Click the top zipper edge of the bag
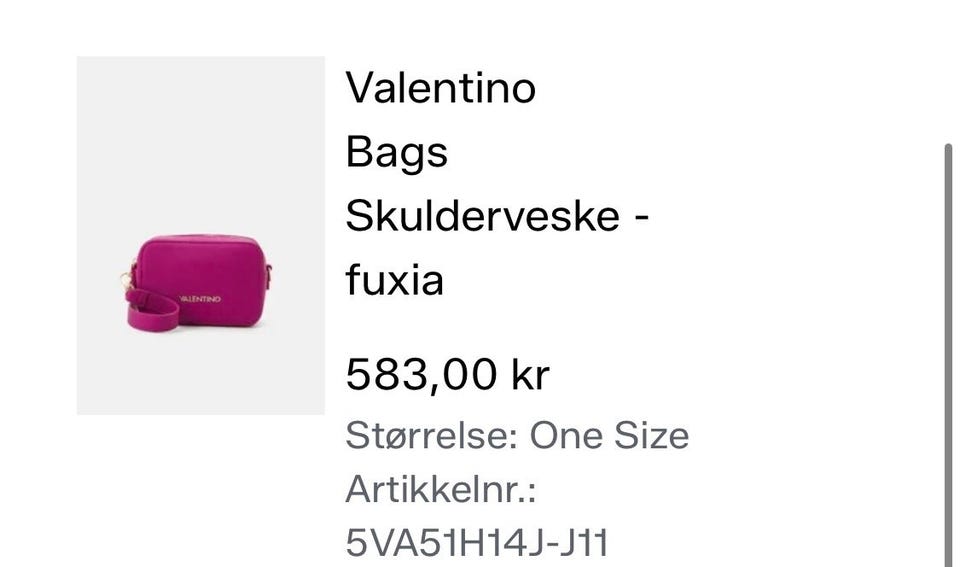The image size is (960, 567). point(200,239)
